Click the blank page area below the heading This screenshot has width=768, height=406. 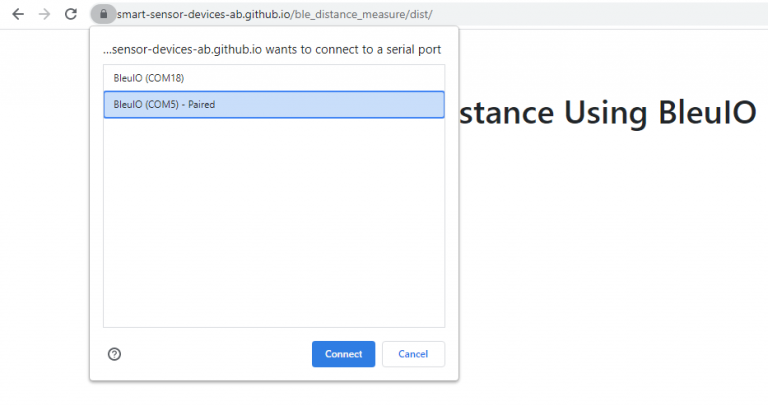pos(610,260)
